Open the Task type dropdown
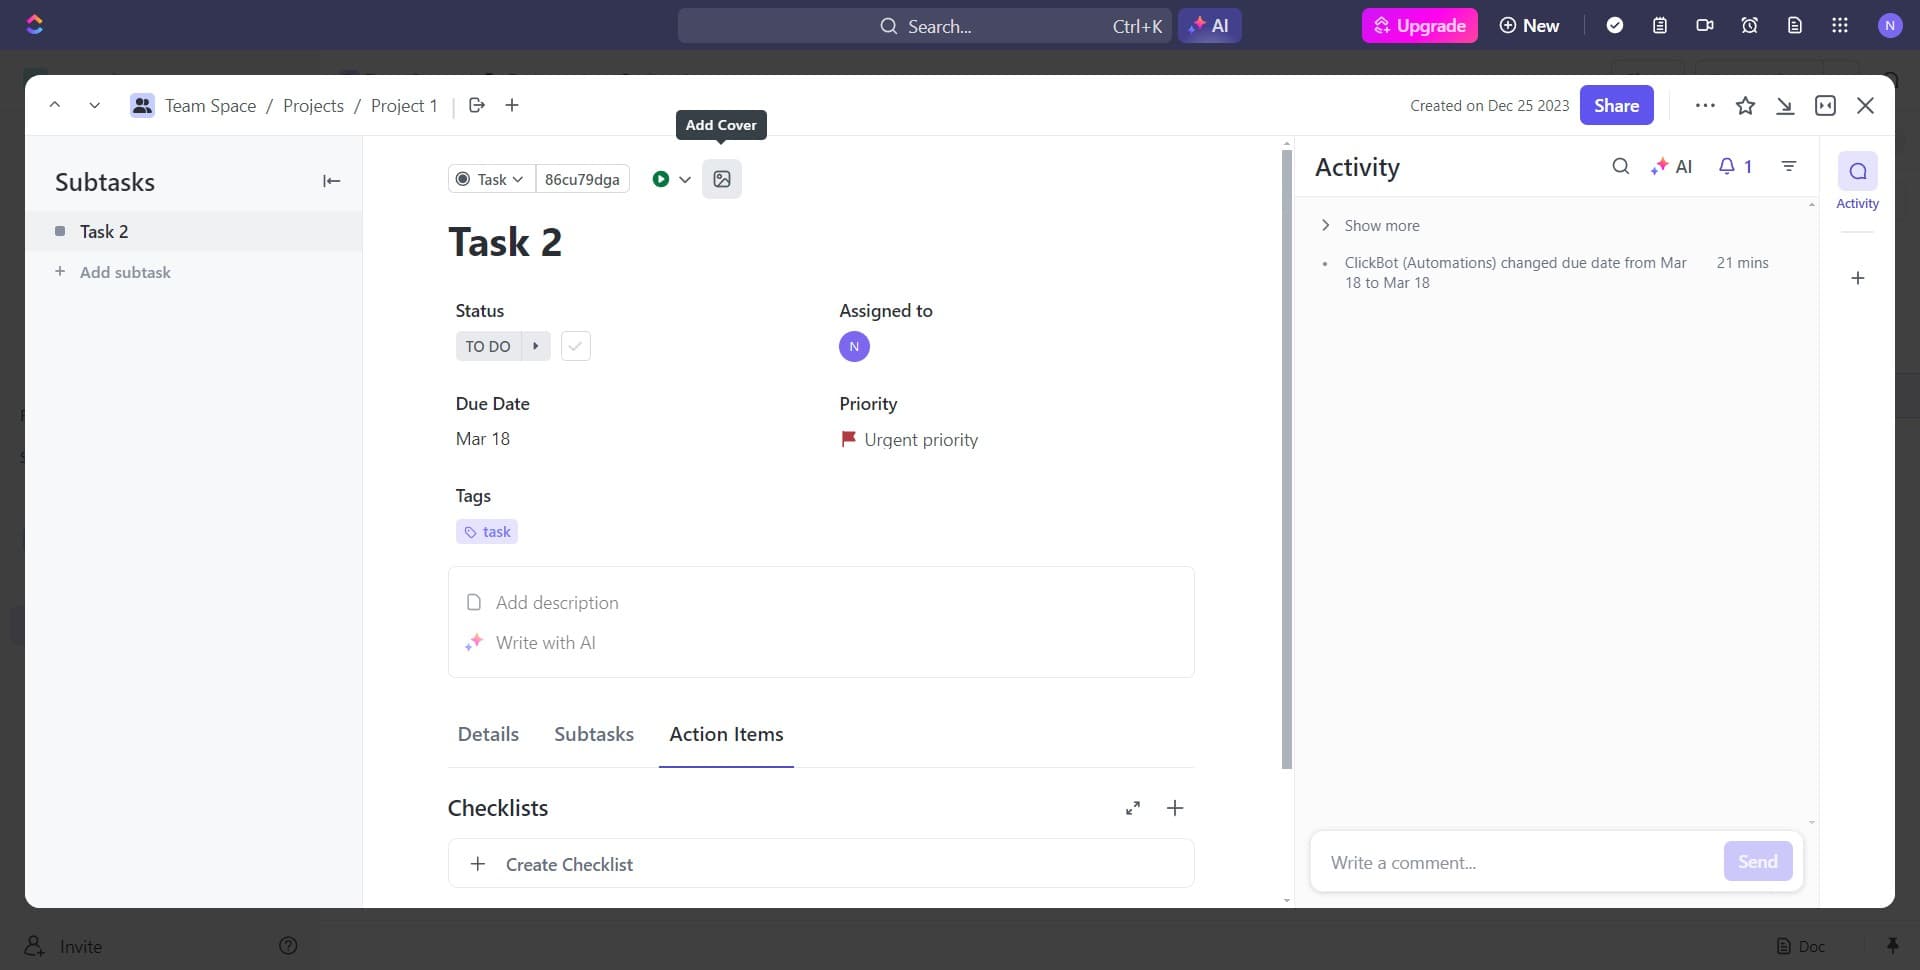 [490, 179]
